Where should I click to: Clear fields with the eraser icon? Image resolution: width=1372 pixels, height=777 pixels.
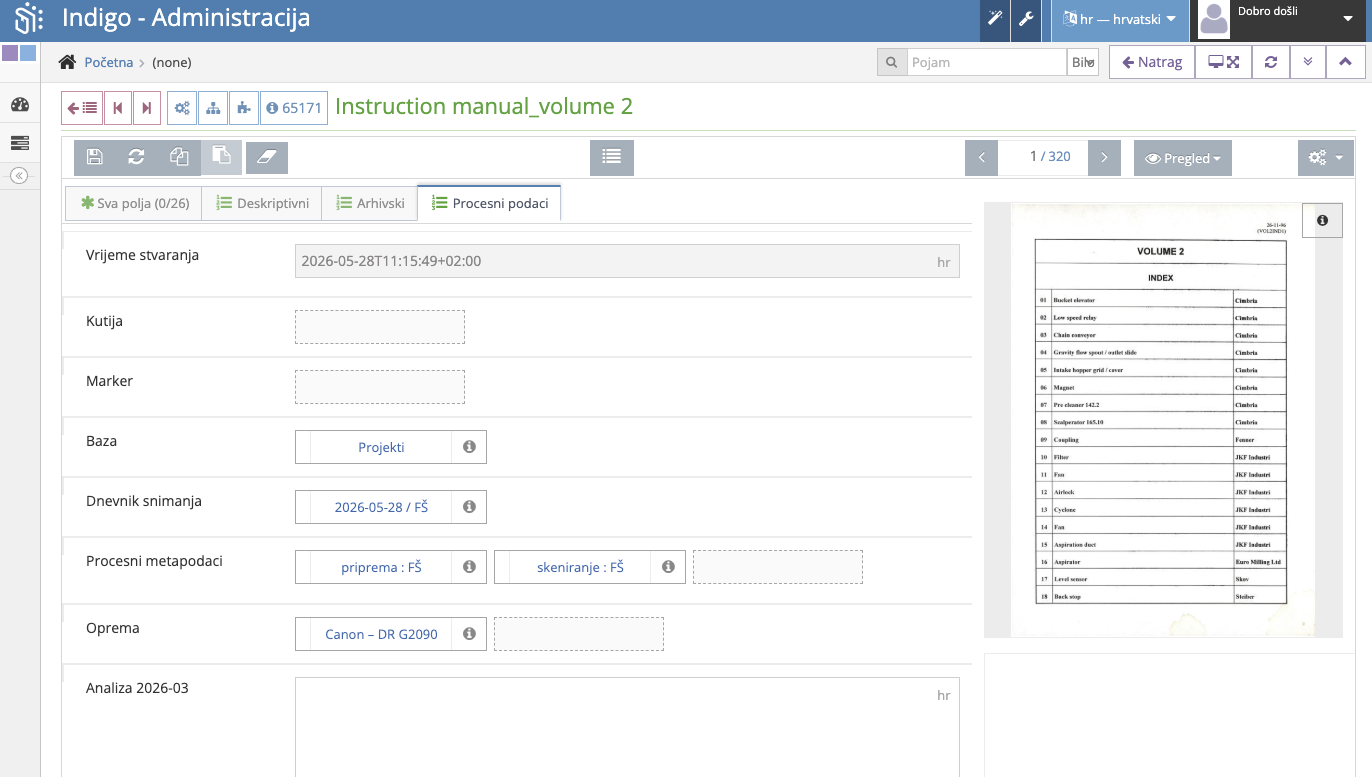267,157
